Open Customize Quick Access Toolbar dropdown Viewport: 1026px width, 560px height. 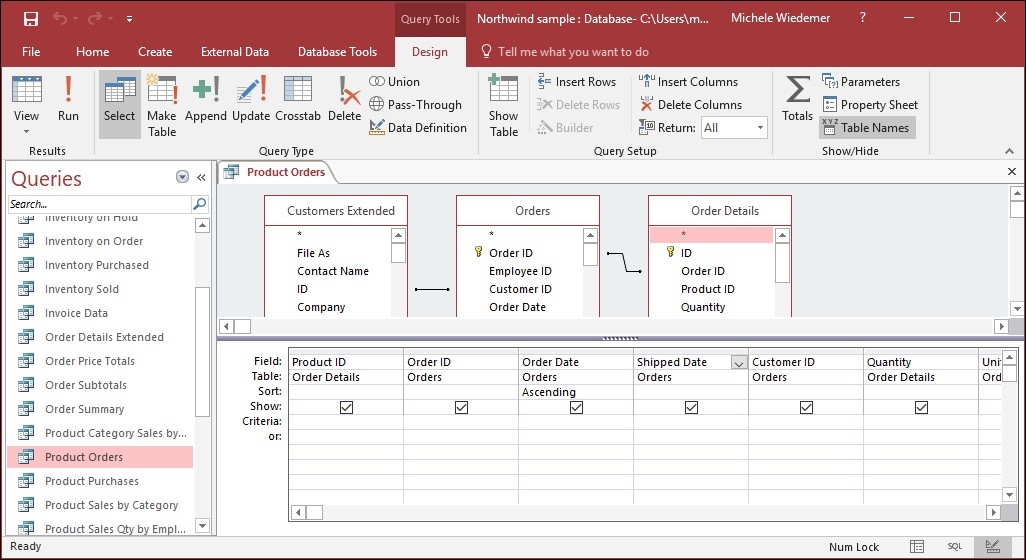pyautogui.click(x=129, y=19)
